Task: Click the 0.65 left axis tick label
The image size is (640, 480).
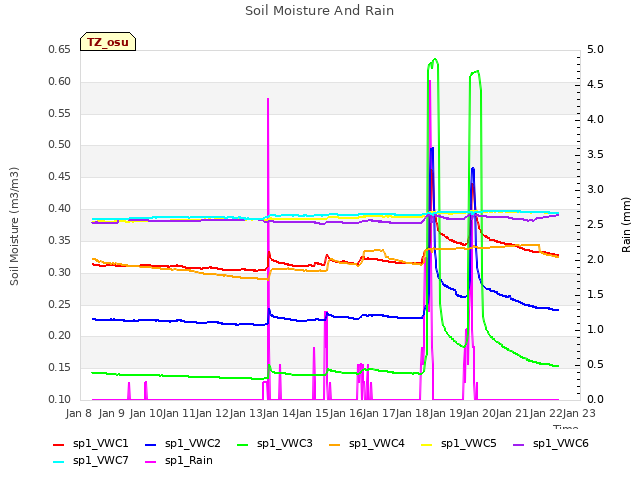Action: tap(60, 50)
